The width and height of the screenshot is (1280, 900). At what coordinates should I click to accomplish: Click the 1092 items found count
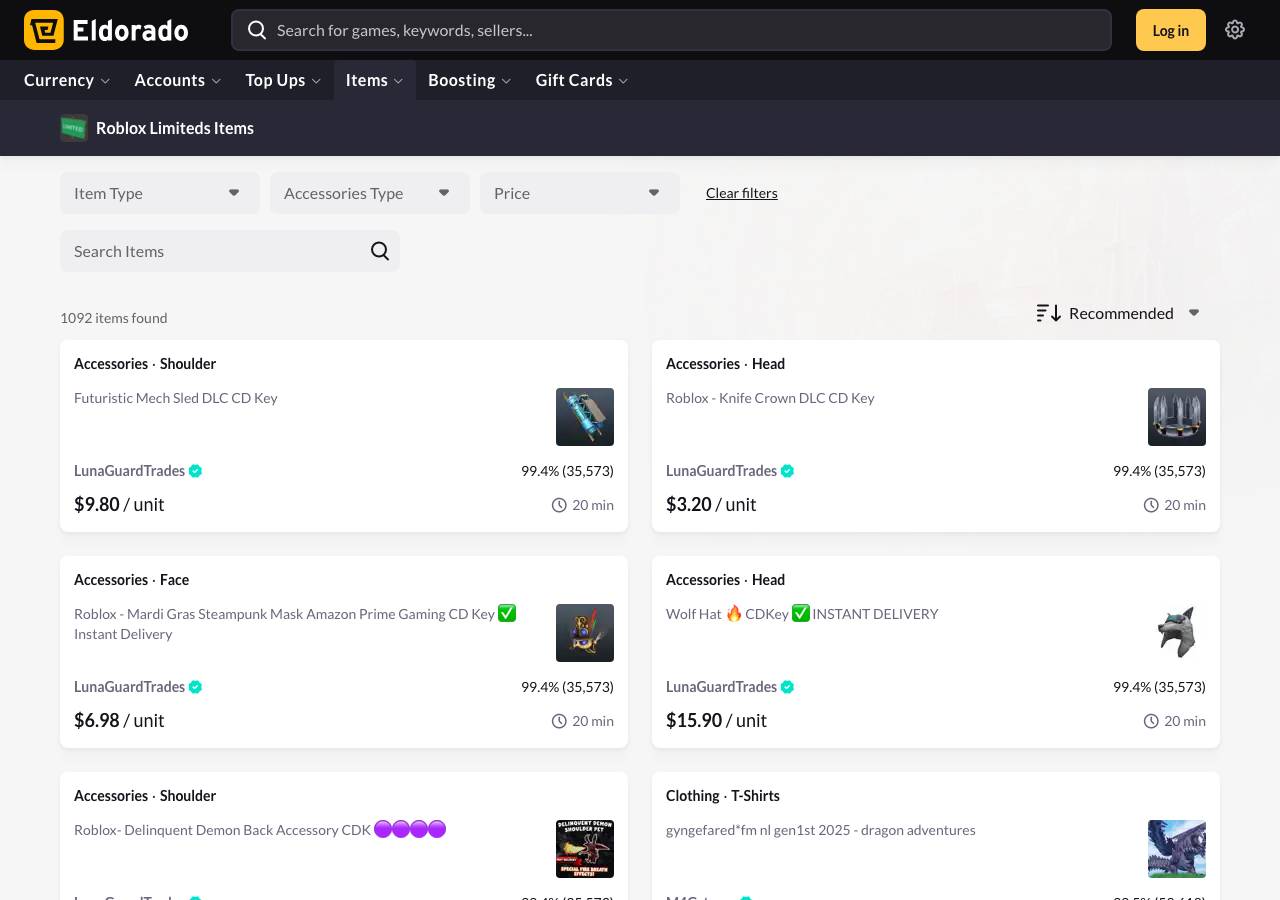click(x=114, y=318)
